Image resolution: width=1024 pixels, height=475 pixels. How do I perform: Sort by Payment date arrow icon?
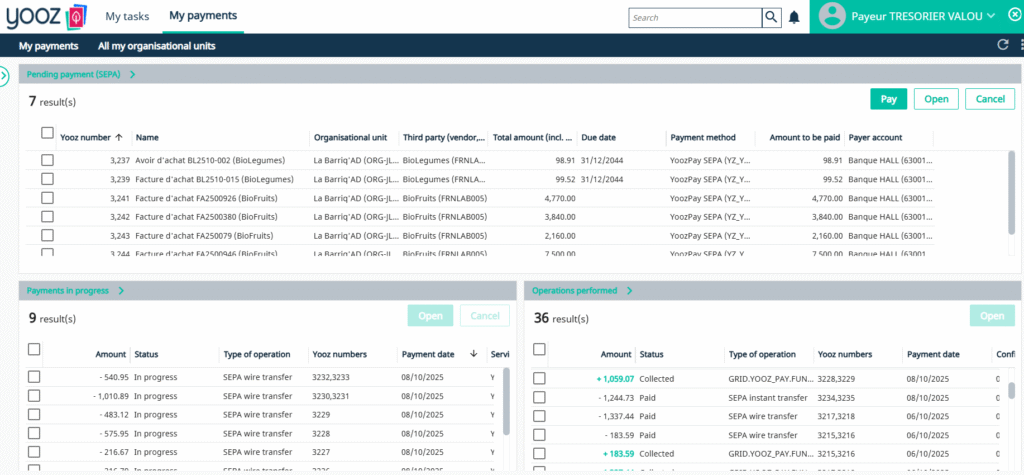click(473, 354)
